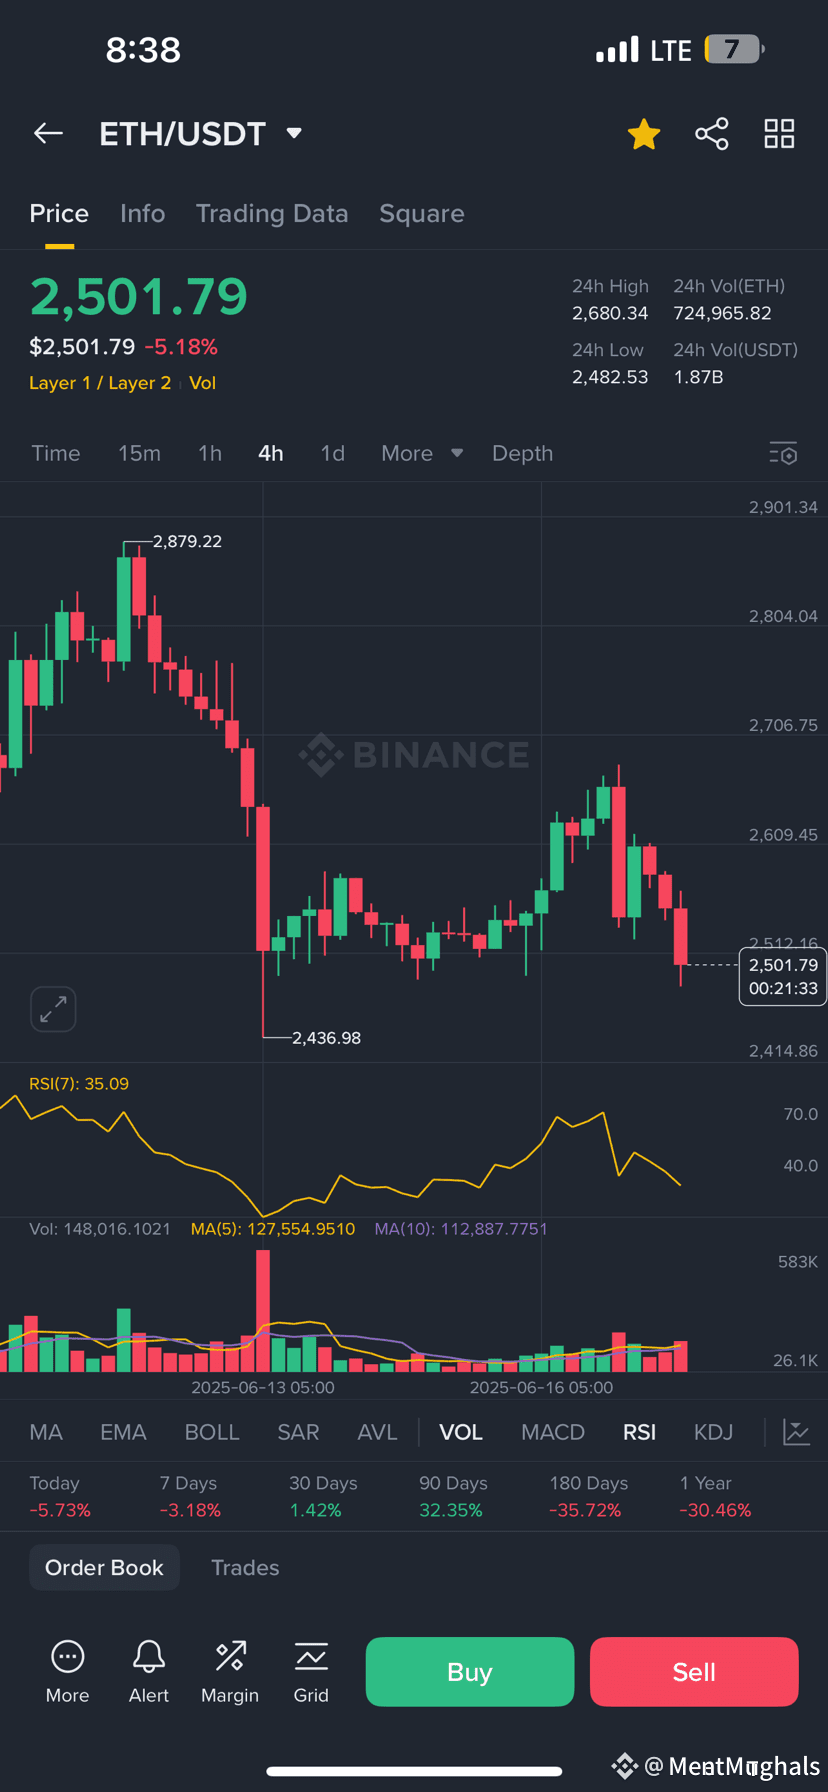
Task: Tap the big green price 2,501.79
Action: click(x=138, y=297)
